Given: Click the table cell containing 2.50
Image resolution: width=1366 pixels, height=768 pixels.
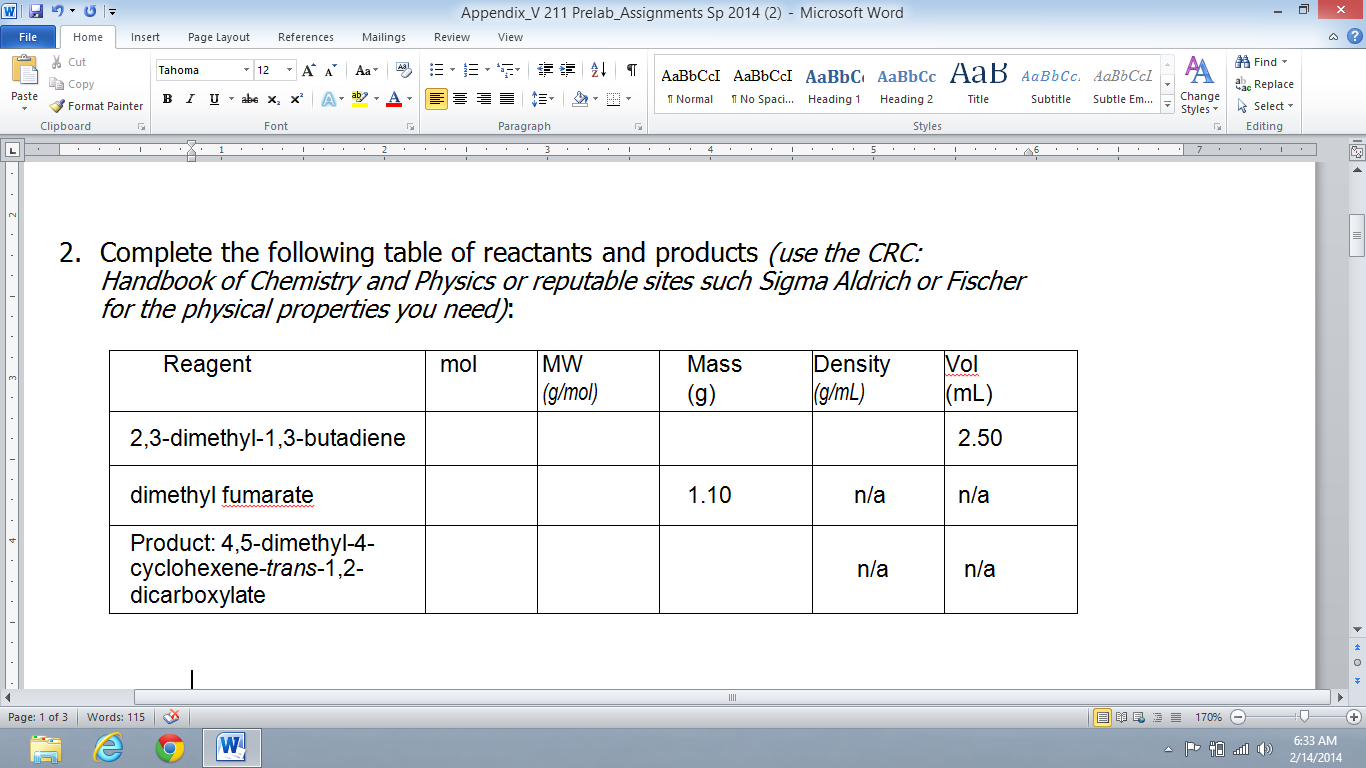Looking at the screenshot, I should pos(1009,439).
